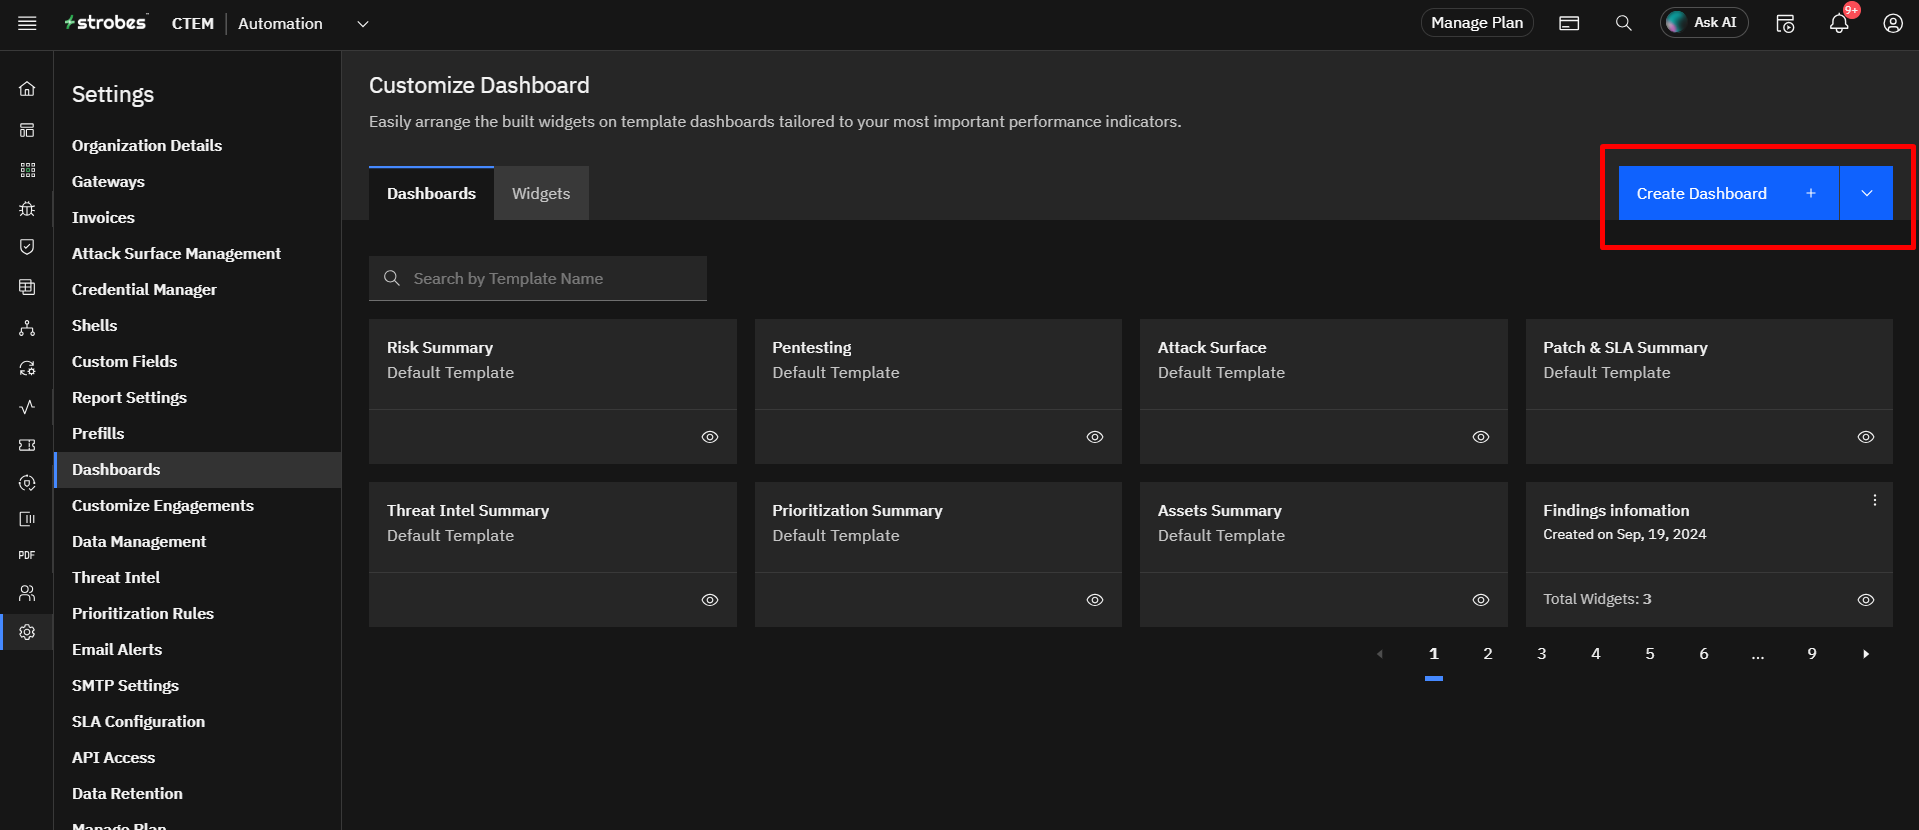Expand the Create Dashboard dropdown arrow

[1866, 193]
